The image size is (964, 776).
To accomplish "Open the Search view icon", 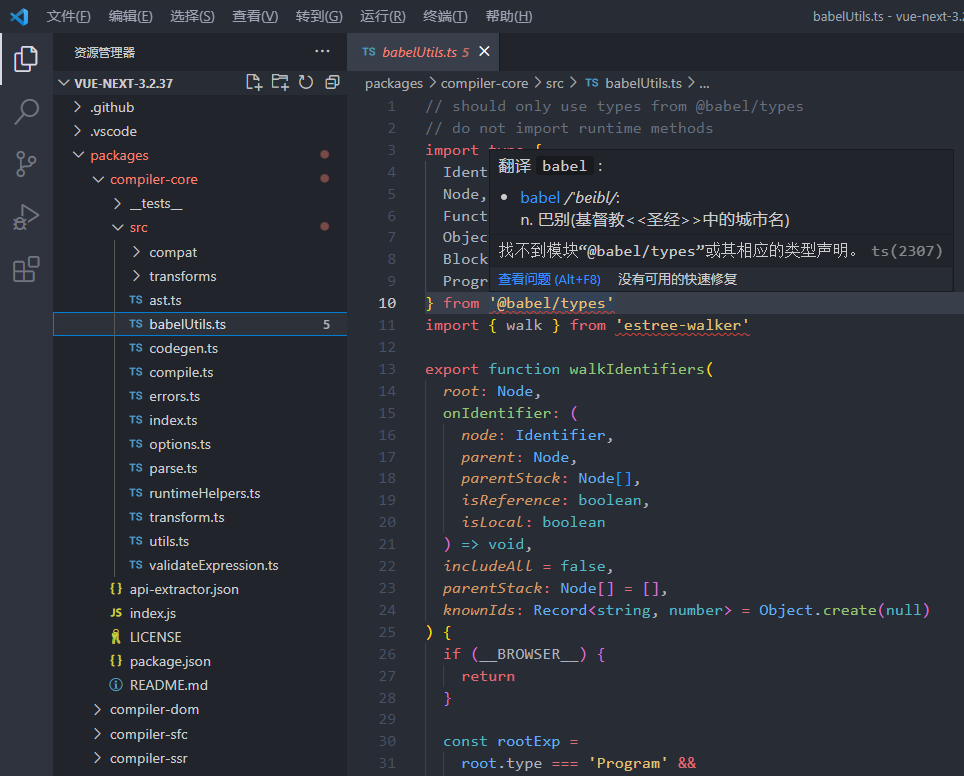I will (x=26, y=112).
